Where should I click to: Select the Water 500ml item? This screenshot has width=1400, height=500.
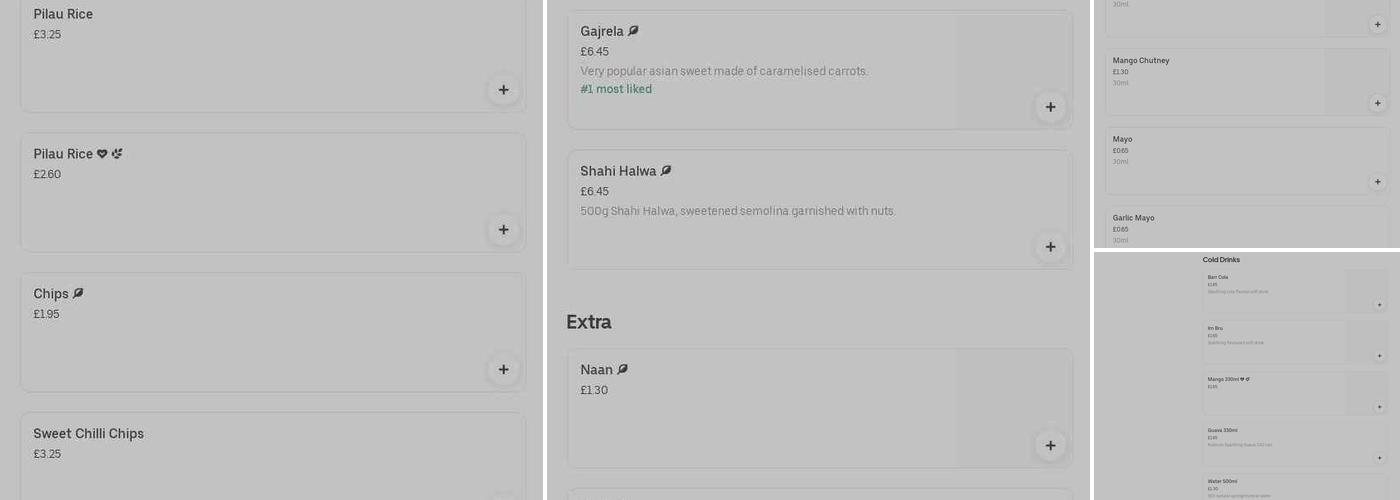(x=1225, y=482)
